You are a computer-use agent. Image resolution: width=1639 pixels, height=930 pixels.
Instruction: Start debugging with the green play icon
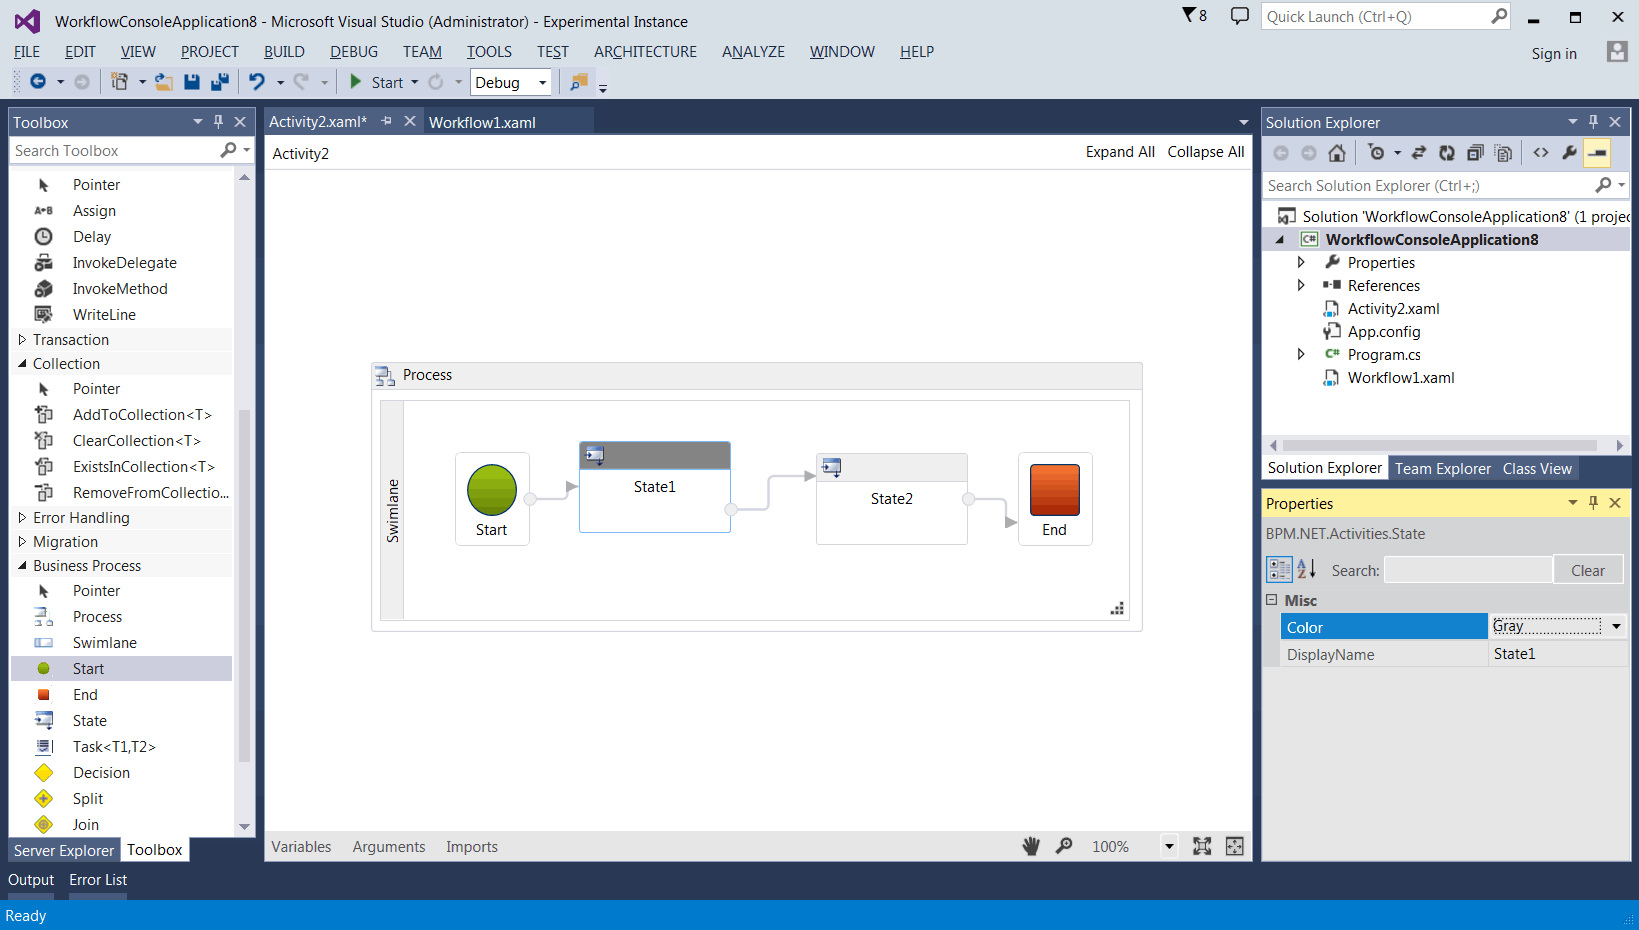click(x=355, y=82)
